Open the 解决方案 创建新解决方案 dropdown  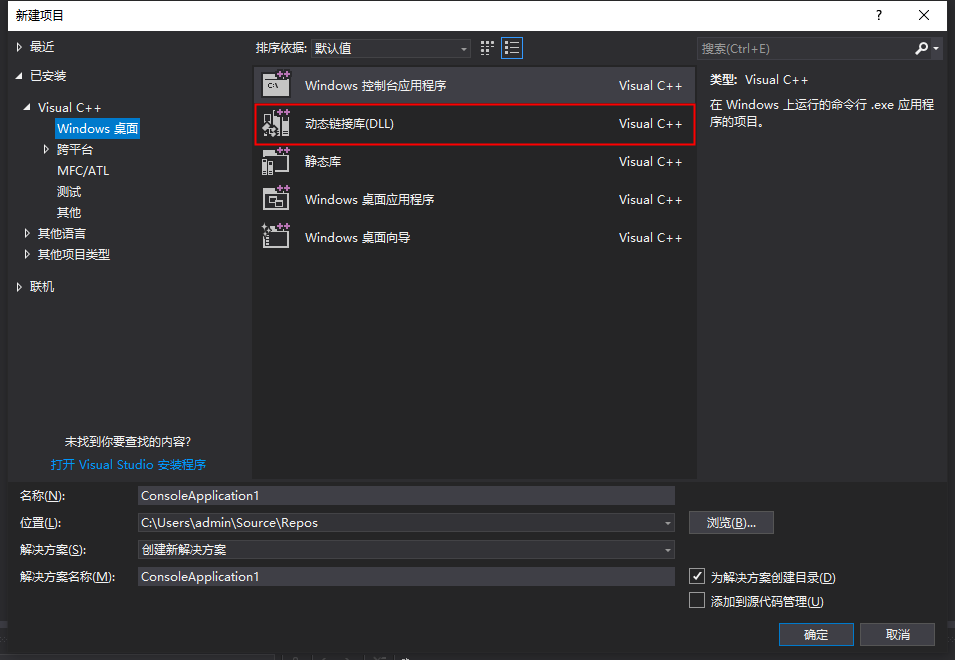point(406,549)
